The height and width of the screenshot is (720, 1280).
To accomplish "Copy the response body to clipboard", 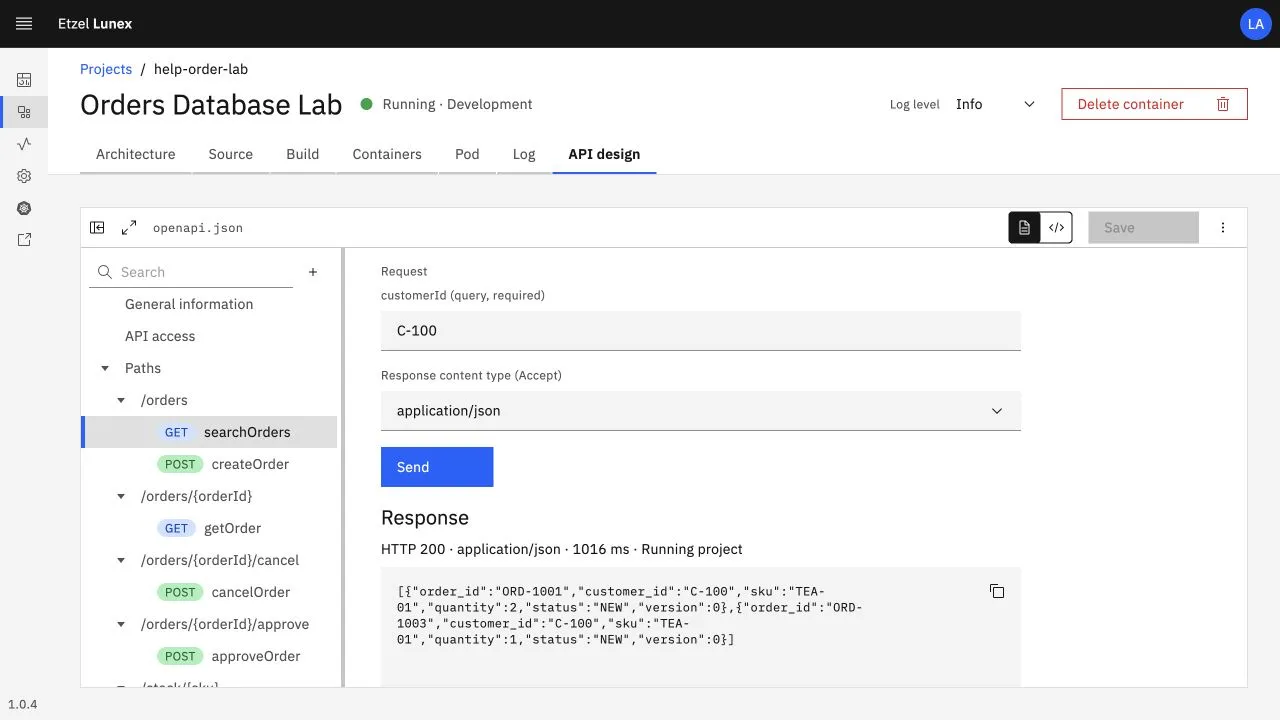I will 997,591.
